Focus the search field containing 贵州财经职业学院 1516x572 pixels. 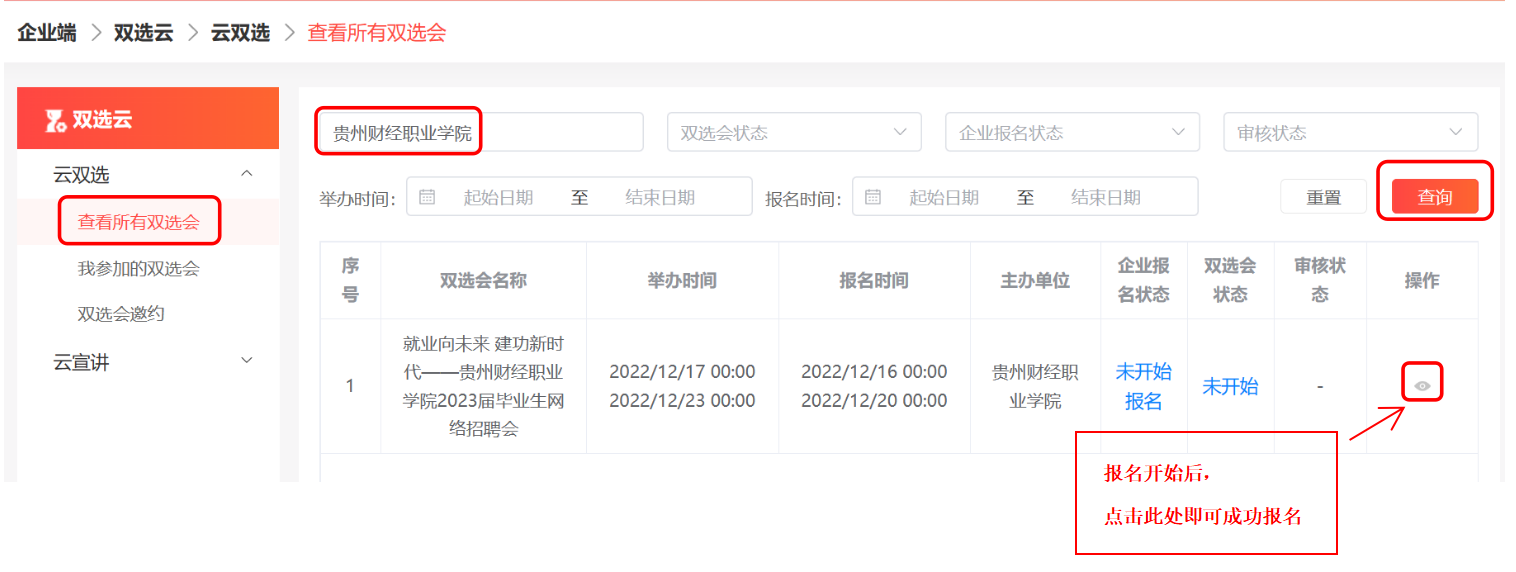click(482, 132)
